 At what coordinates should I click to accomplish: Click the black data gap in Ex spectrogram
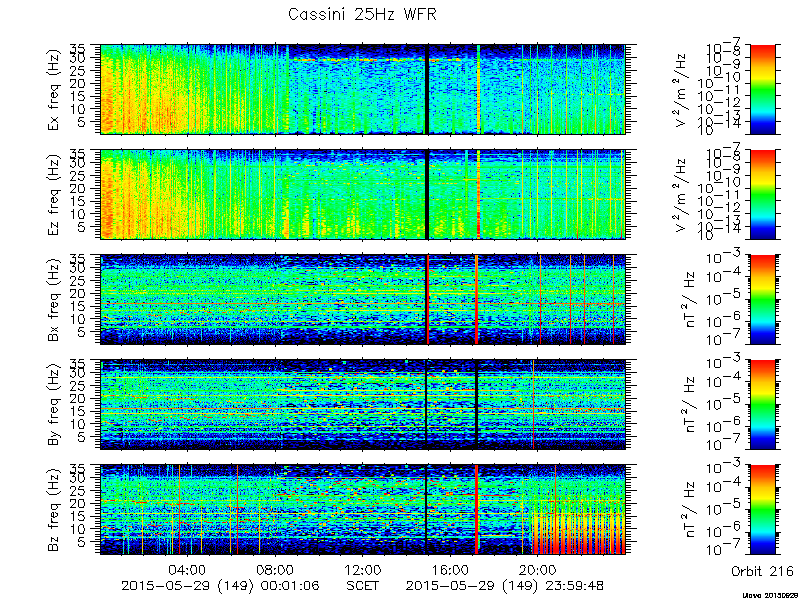427,89
